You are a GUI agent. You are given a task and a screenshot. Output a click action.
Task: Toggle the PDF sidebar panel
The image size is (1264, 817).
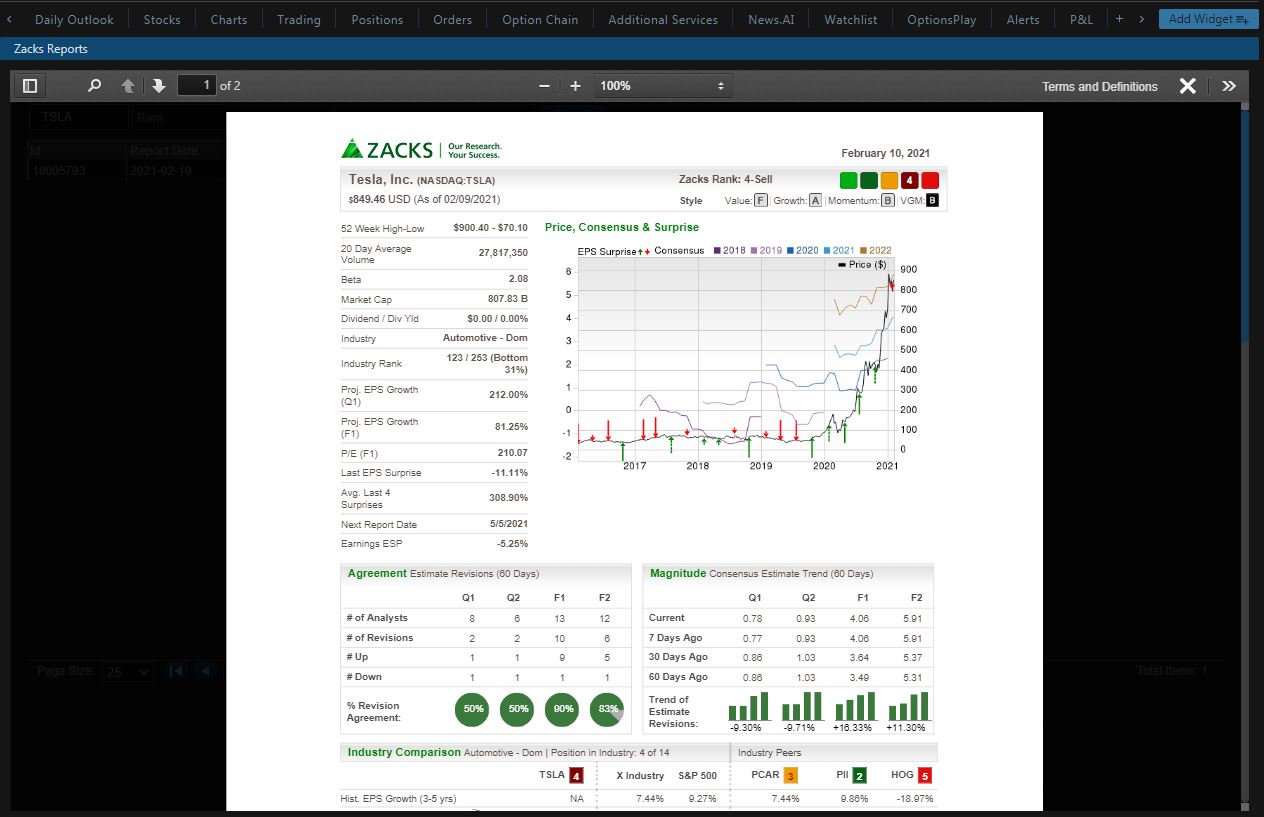tap(29, 85)
